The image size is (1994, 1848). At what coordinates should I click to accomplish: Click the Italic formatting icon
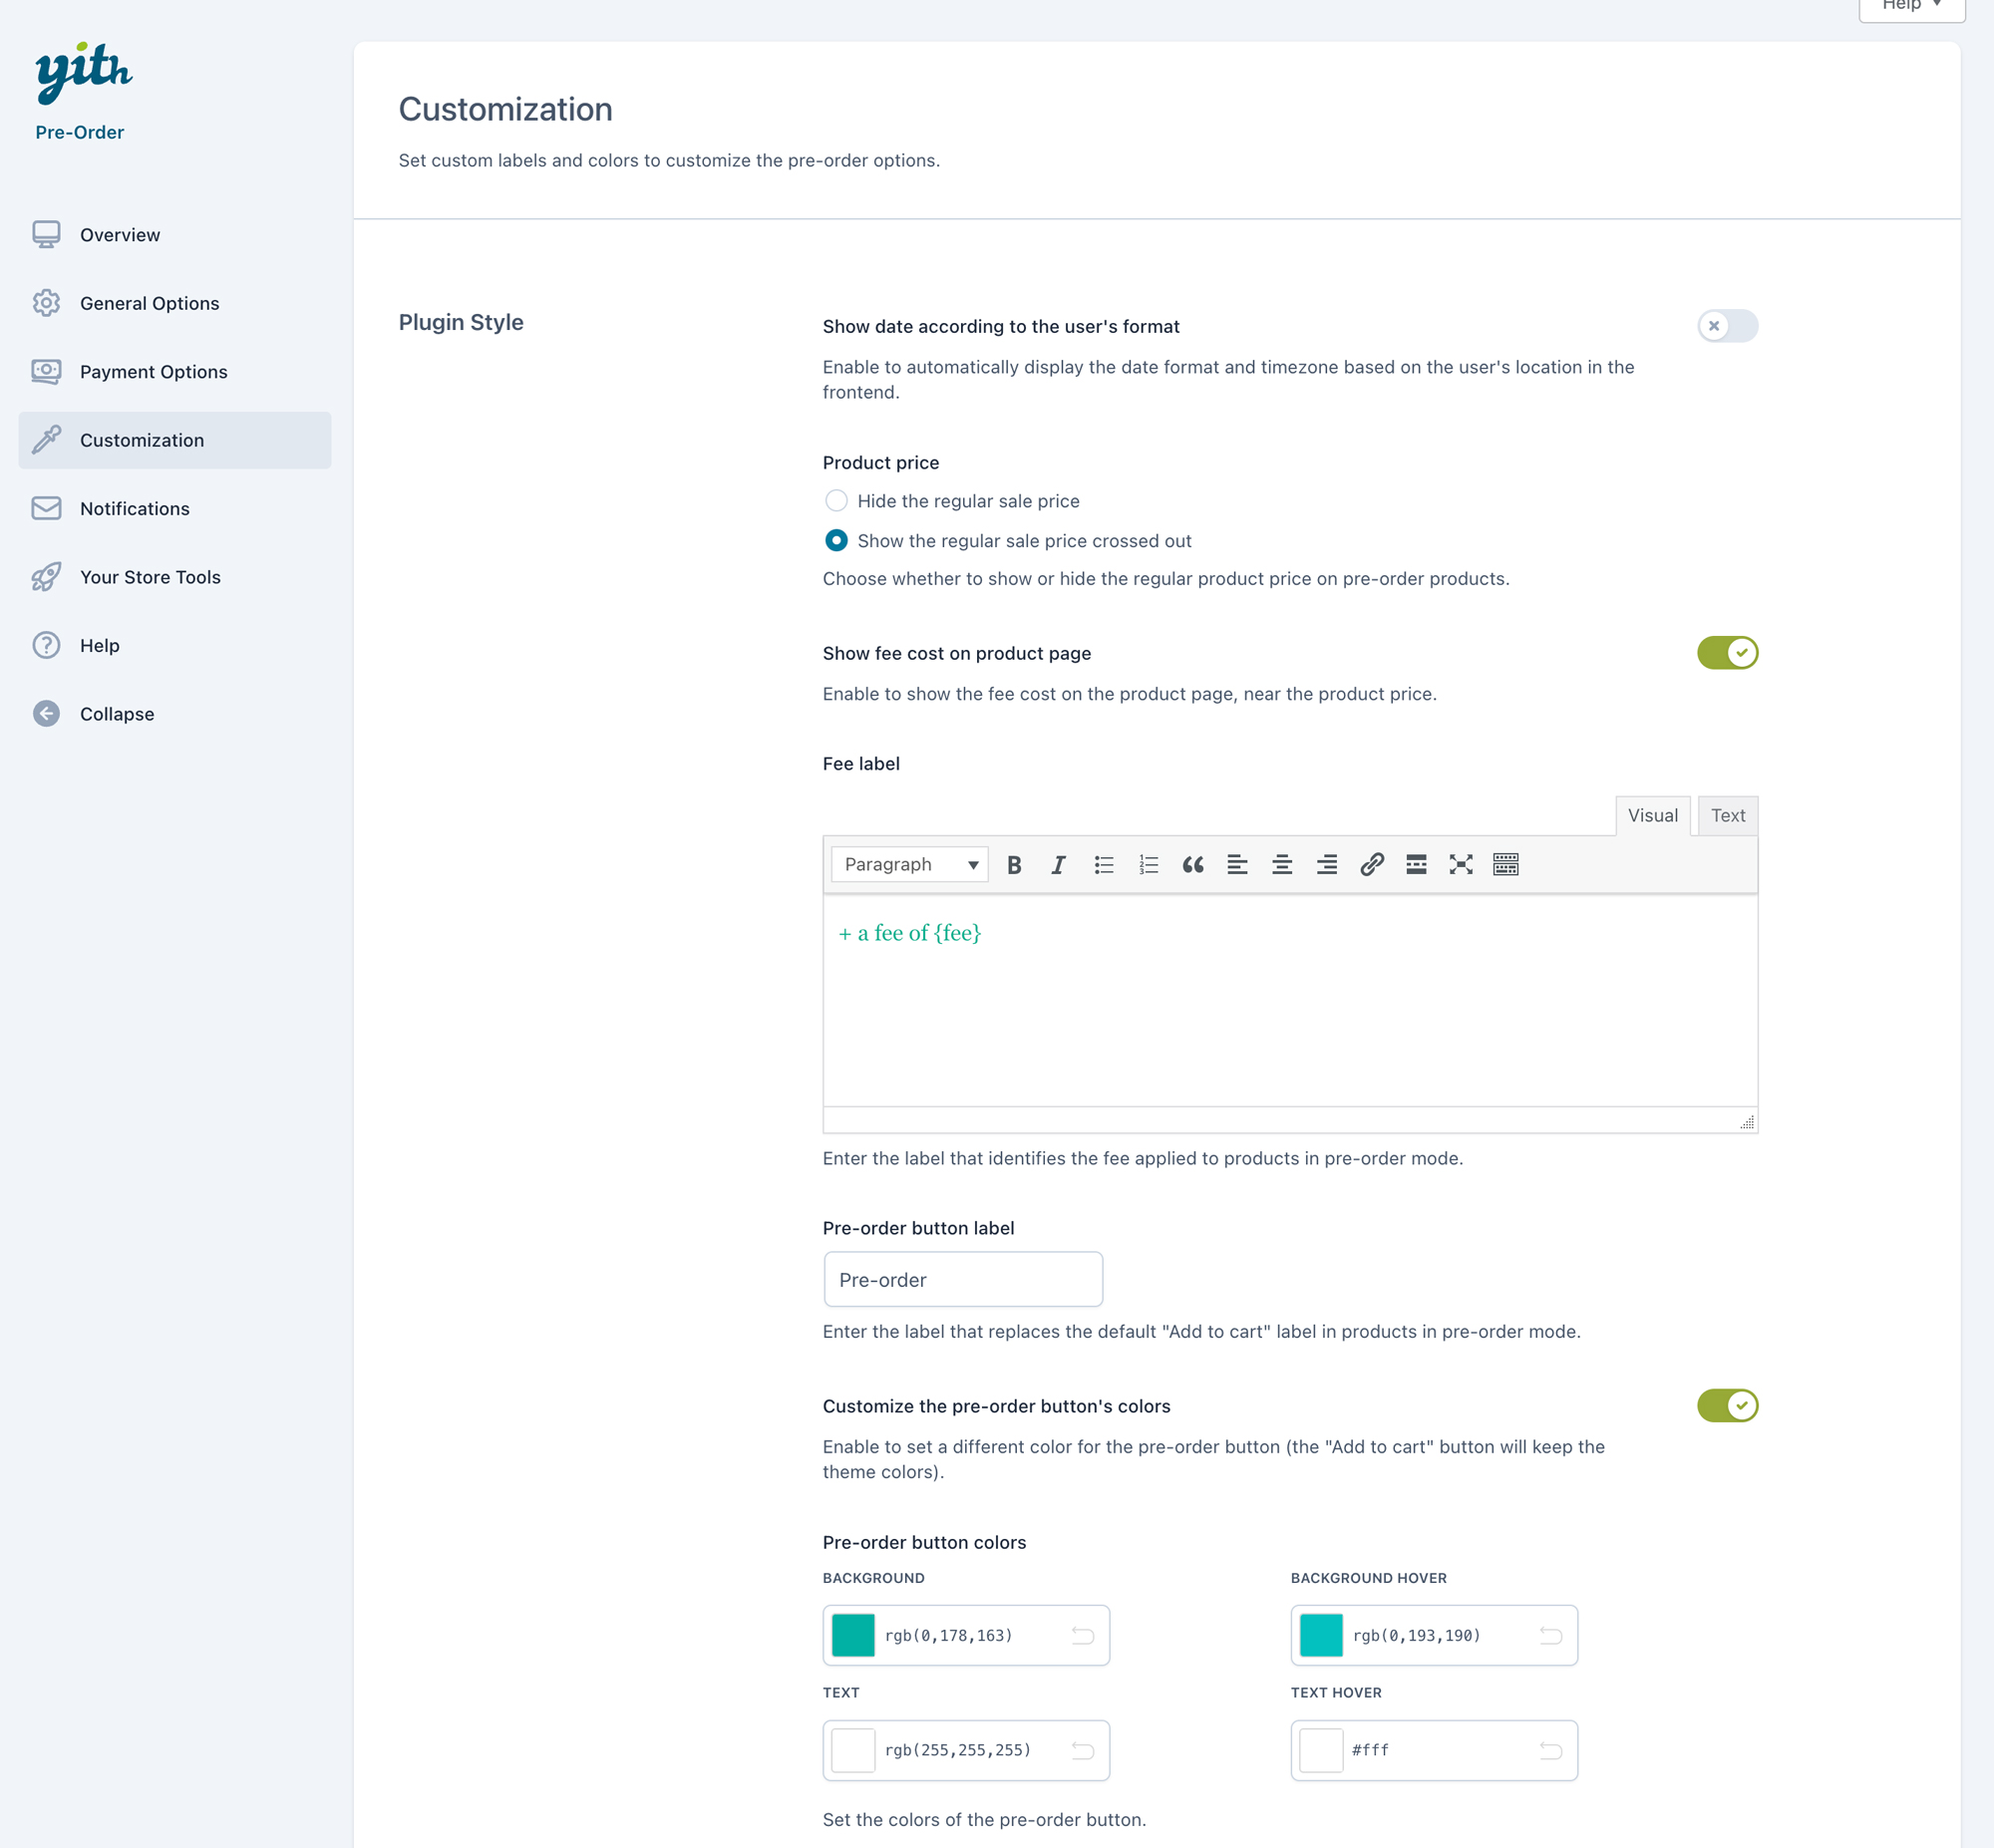[1058, 865]
